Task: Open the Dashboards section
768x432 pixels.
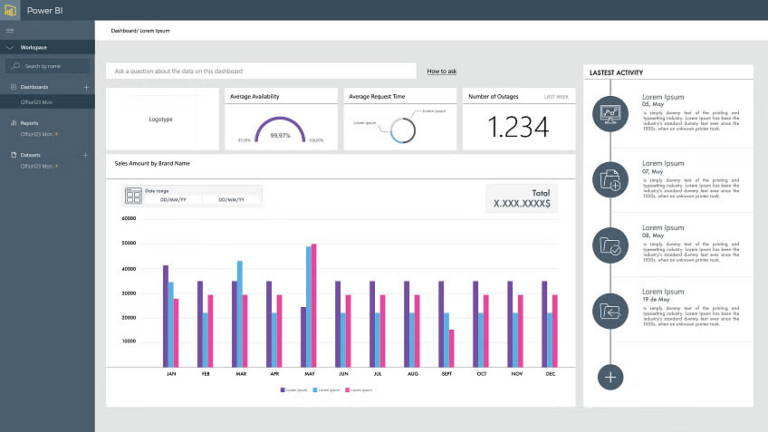Action: [x=34, y=87]
